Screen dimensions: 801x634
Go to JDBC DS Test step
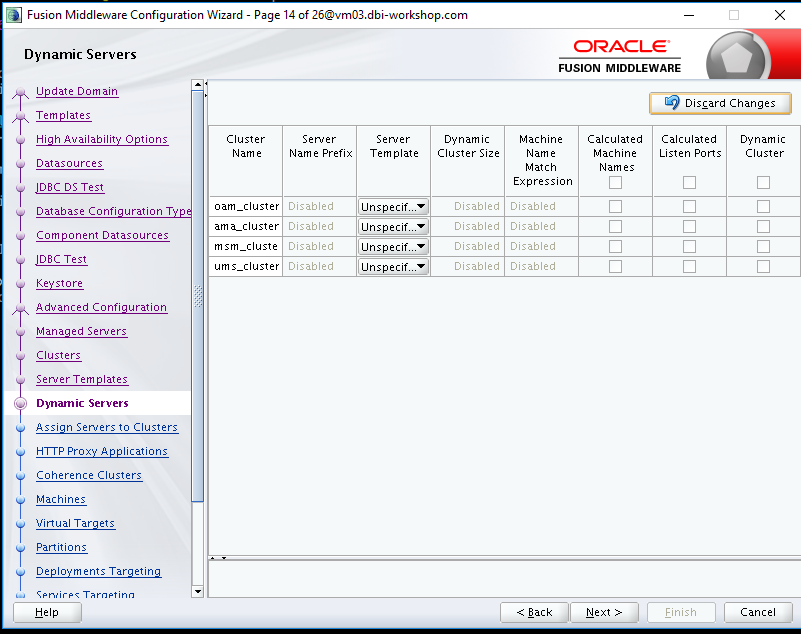tap(70, 187)
